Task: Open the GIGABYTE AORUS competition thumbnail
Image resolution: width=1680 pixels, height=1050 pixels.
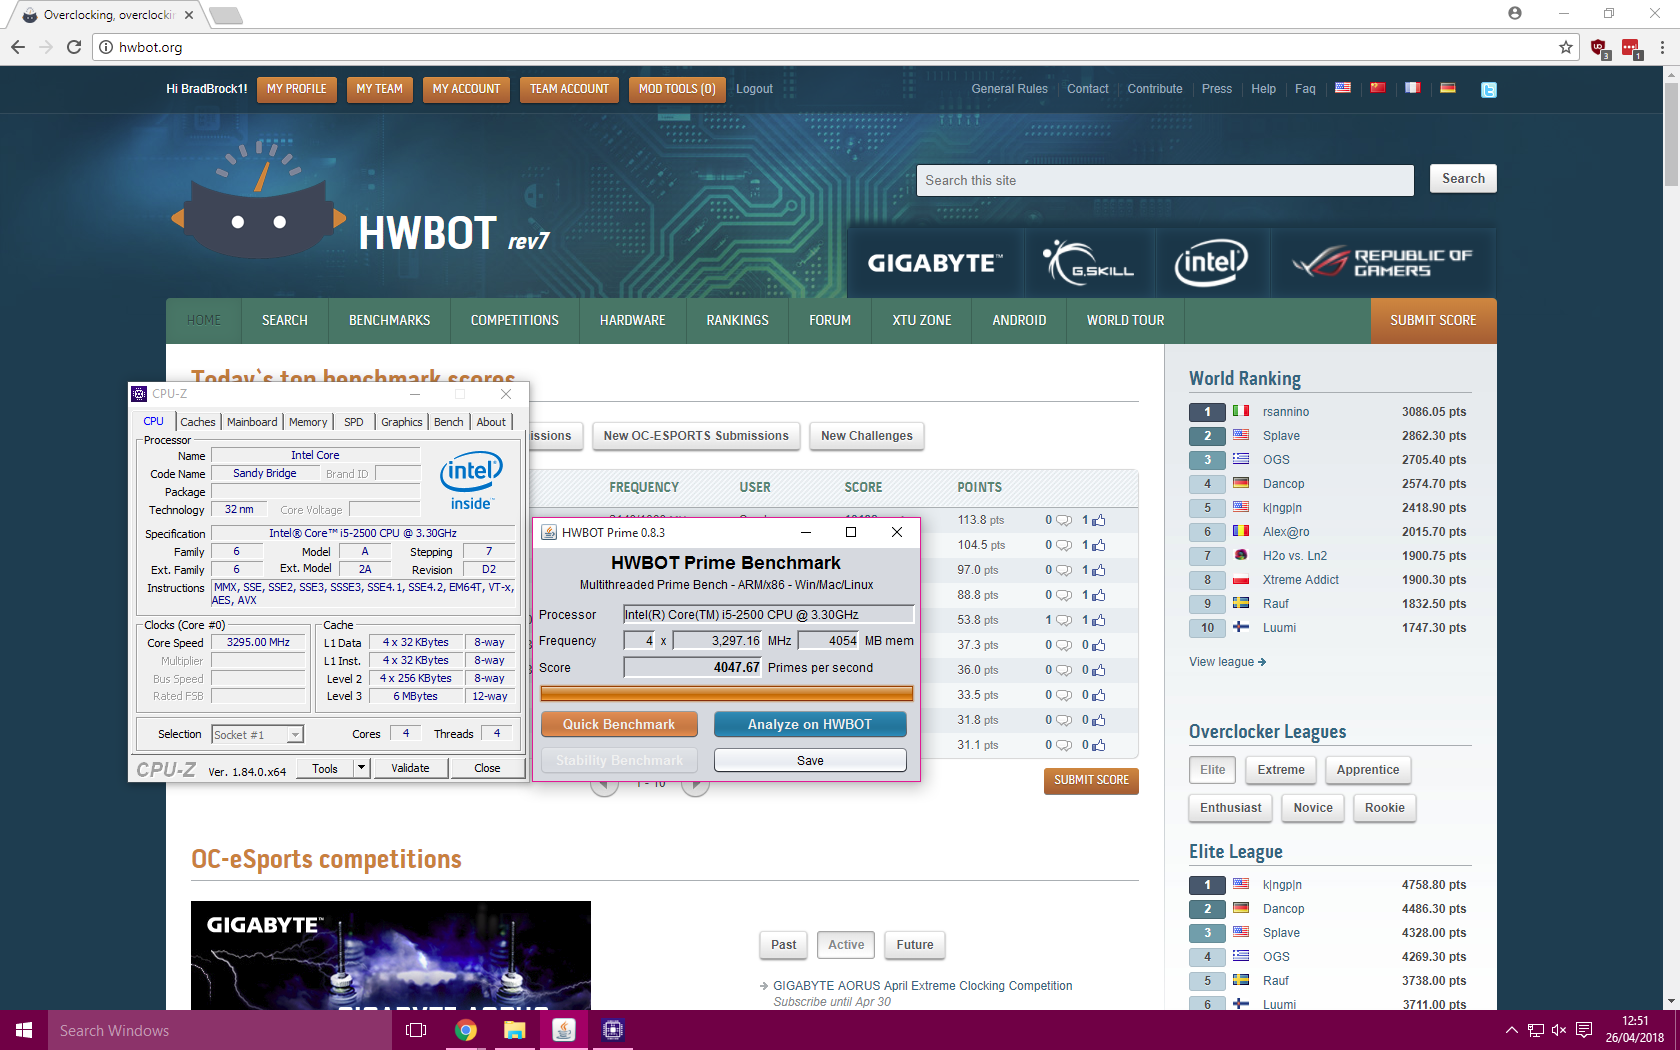Action: tap(391, 955)
